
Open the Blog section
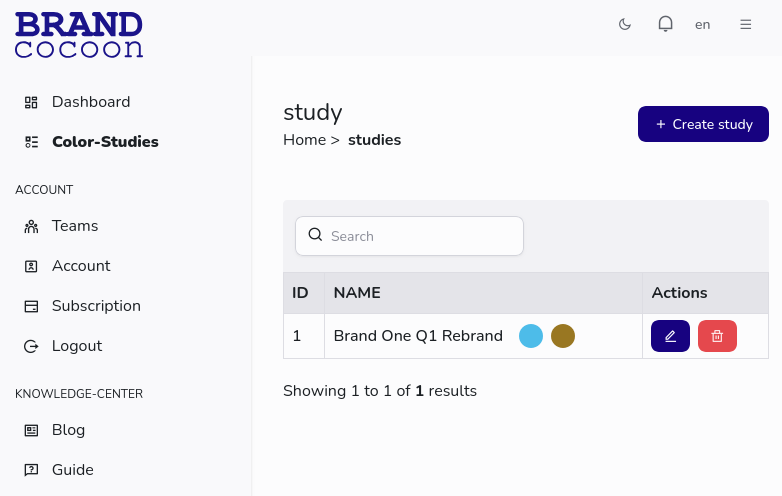[68, 430]
